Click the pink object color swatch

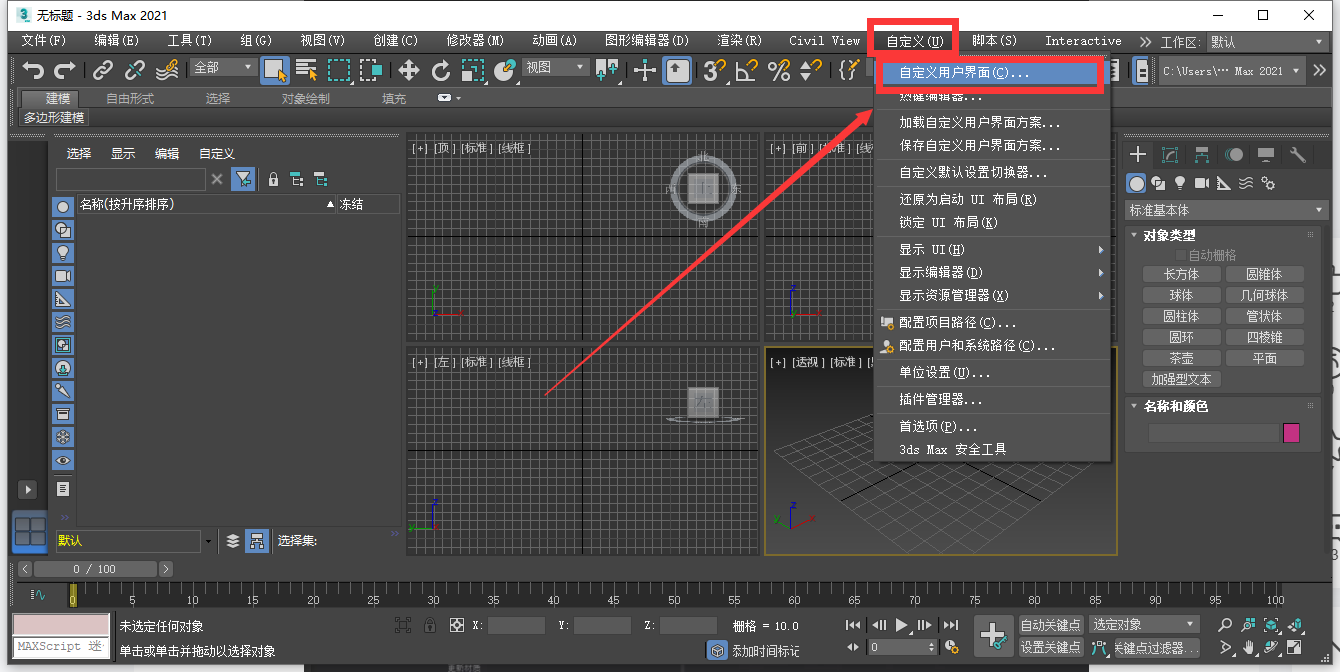point(1292,432)
